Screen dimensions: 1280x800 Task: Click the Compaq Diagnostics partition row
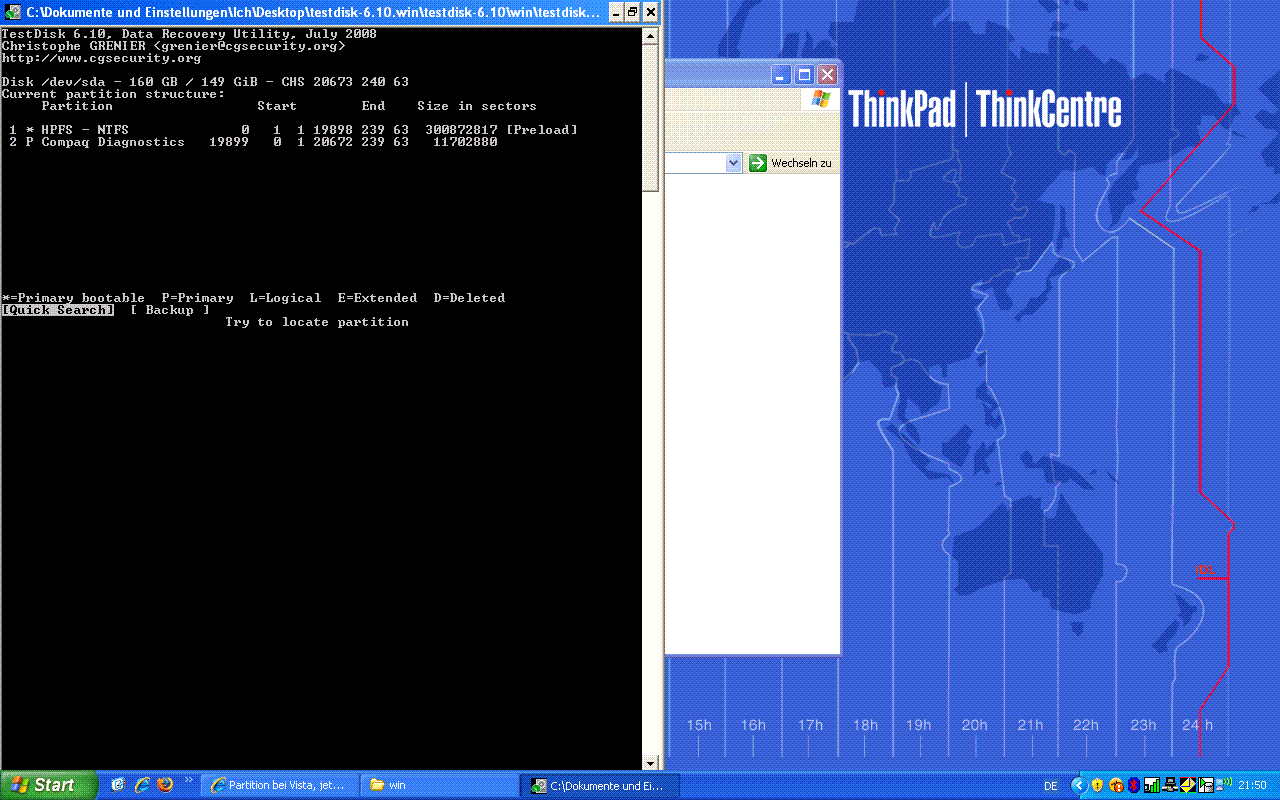pos(253,142)
